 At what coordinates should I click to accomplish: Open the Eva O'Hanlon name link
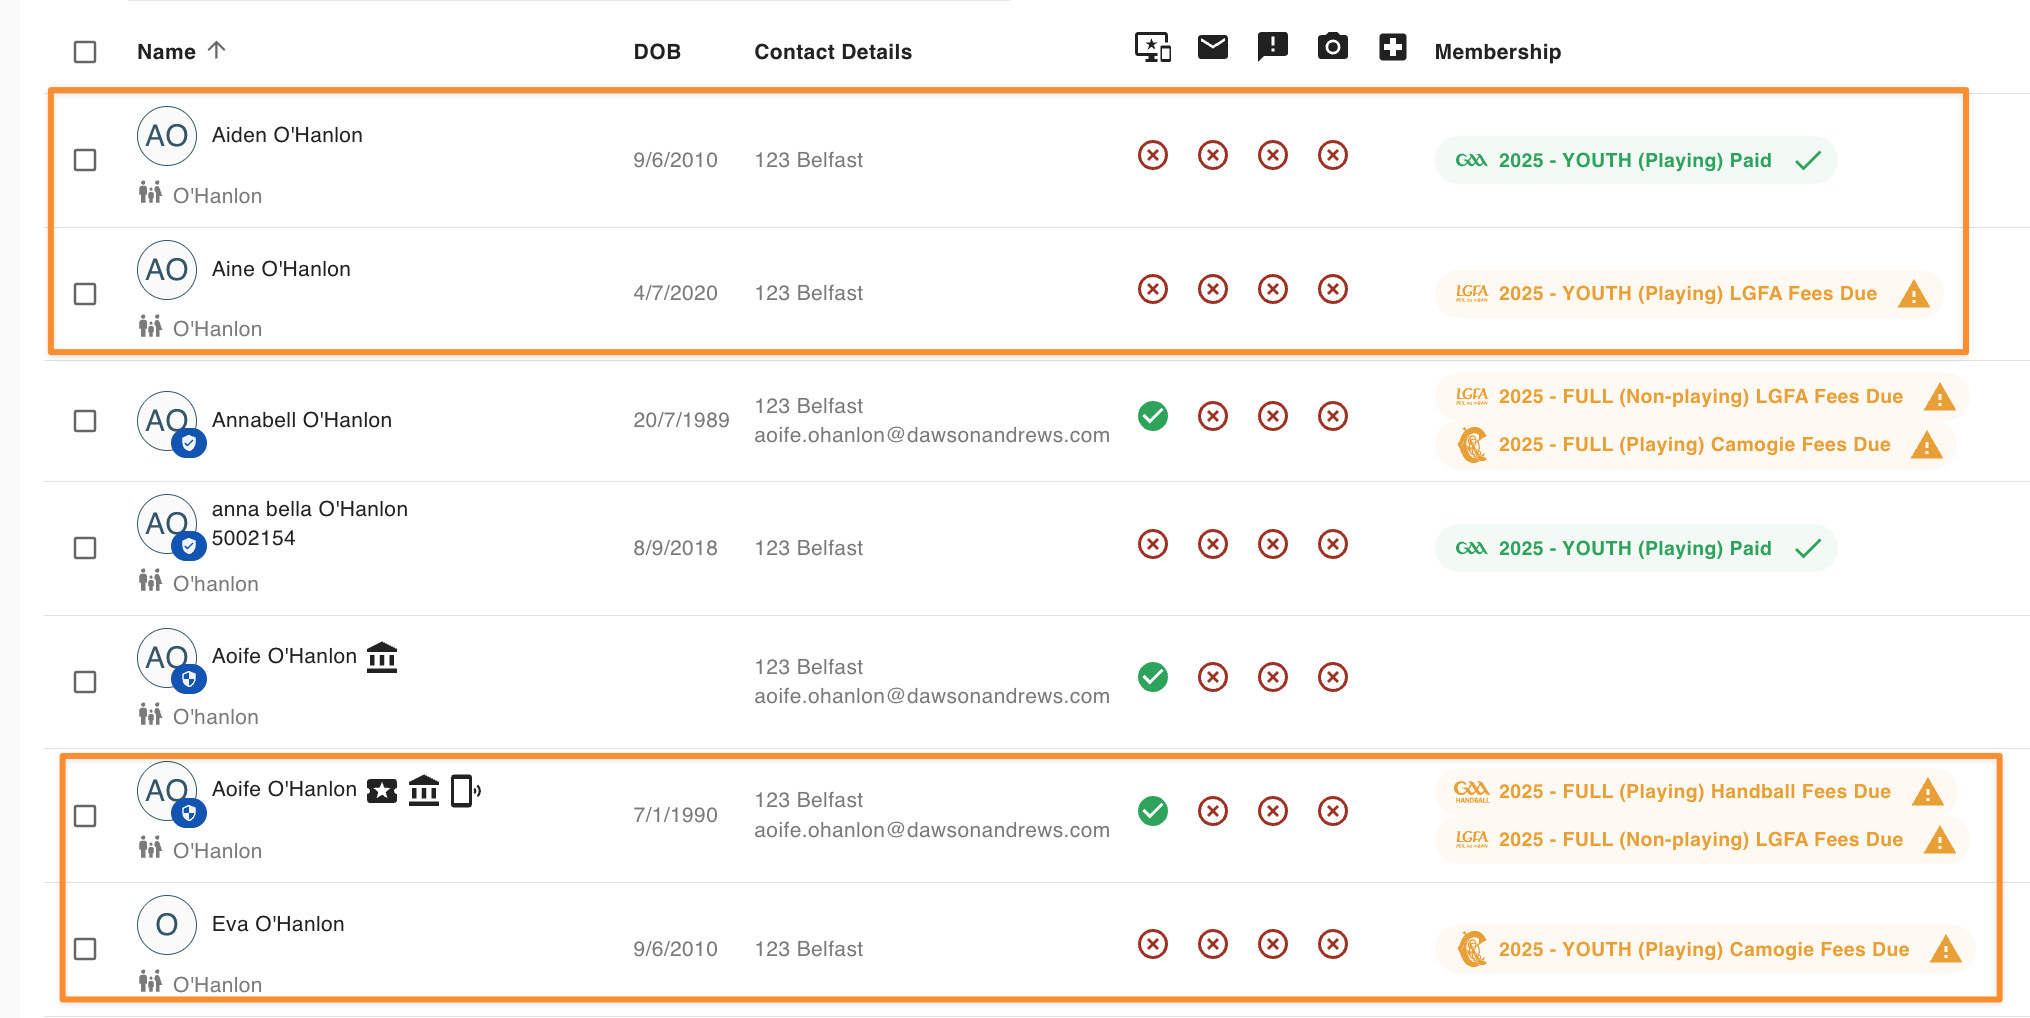(278, 924)
